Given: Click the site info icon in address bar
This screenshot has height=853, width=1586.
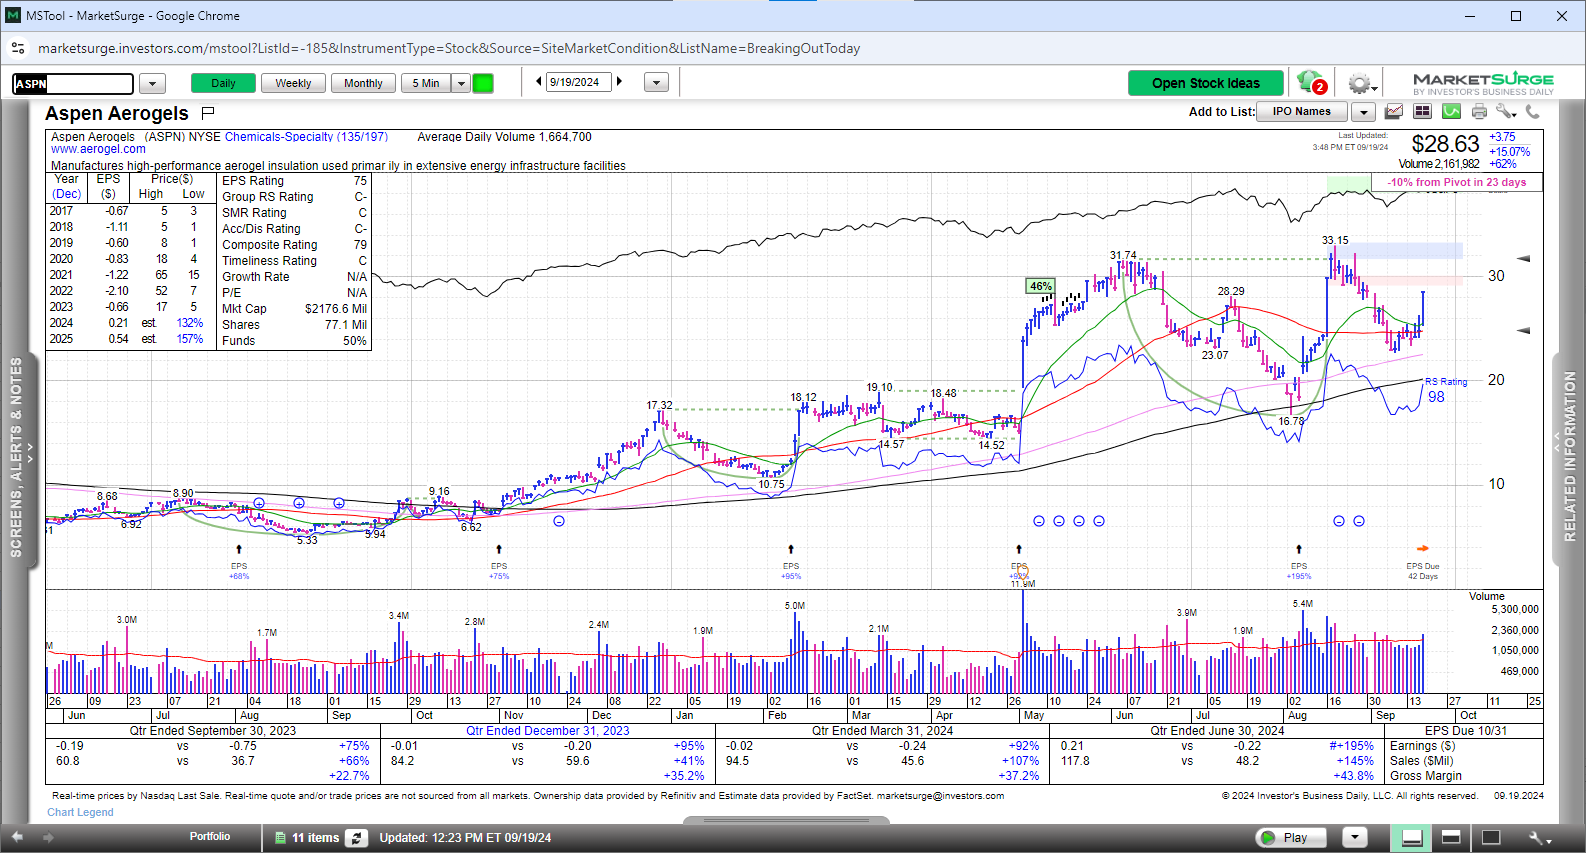Looking at the screenshot, I should [x=18, y=48].
